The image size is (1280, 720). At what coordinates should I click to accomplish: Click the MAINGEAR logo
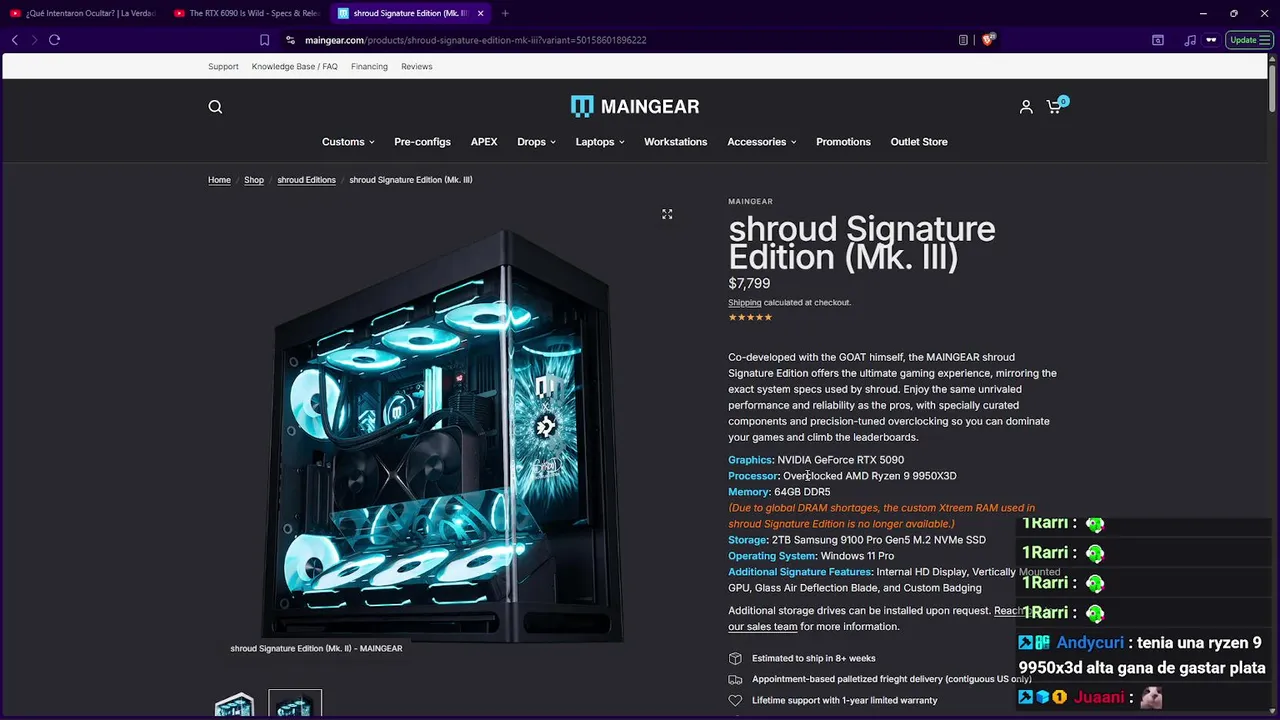click(635, 106)
